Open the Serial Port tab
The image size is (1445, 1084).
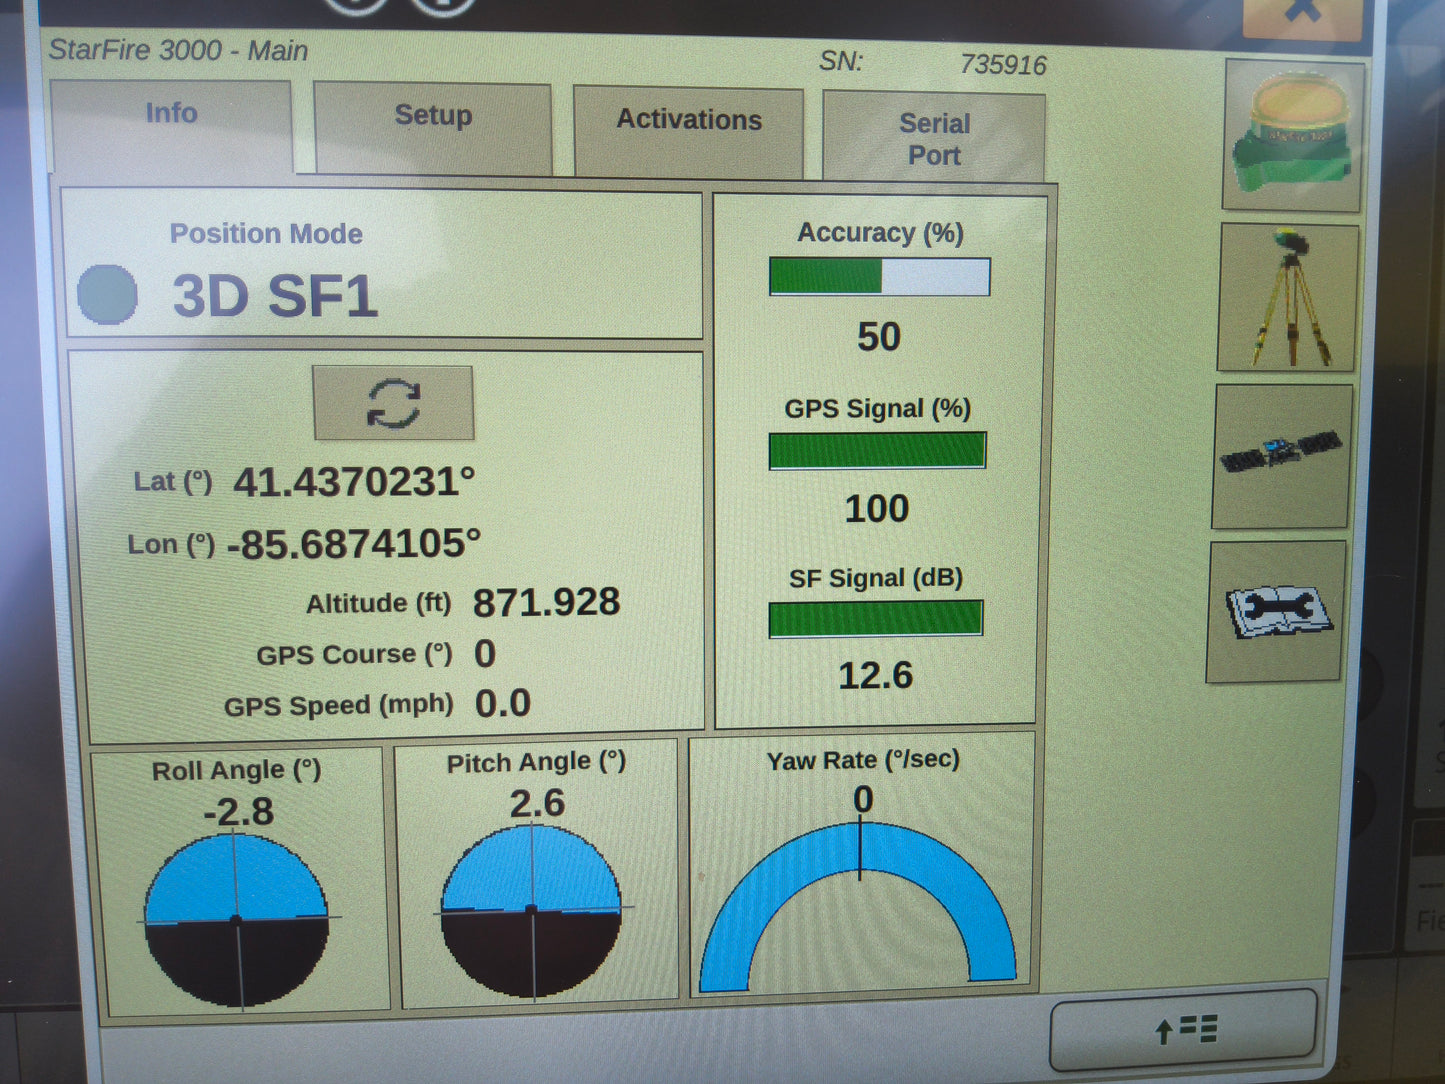point(934,138)
